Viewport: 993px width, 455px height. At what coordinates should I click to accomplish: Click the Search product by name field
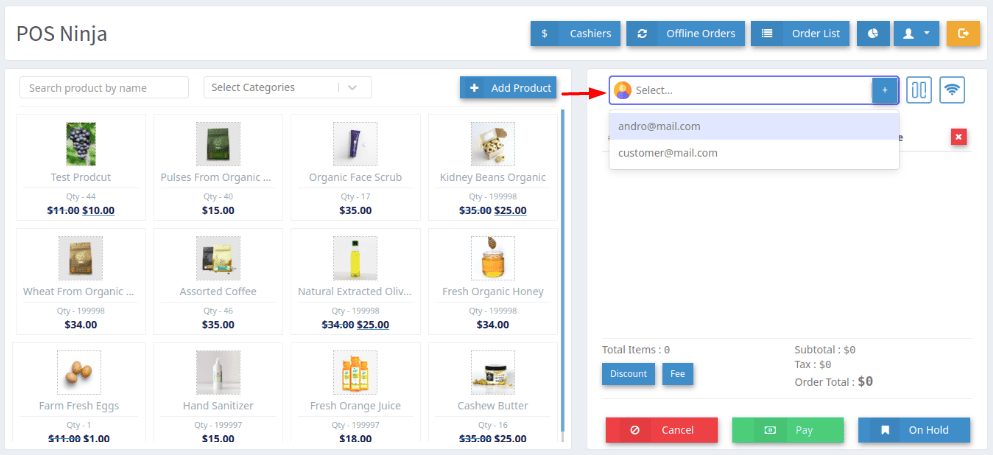[104, 88]
